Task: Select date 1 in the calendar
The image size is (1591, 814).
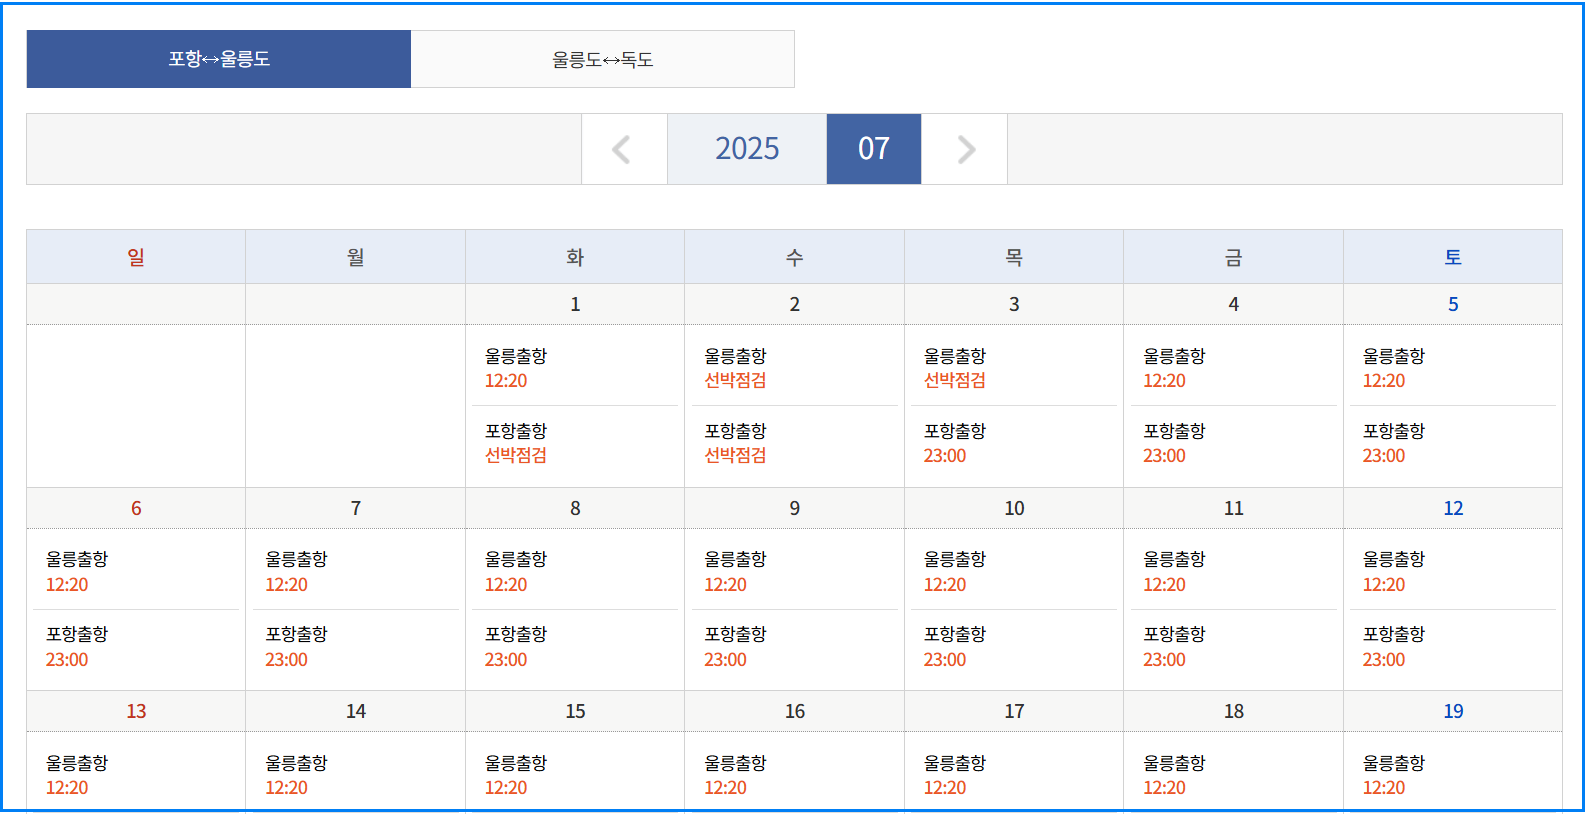Action: pos(575,304)
